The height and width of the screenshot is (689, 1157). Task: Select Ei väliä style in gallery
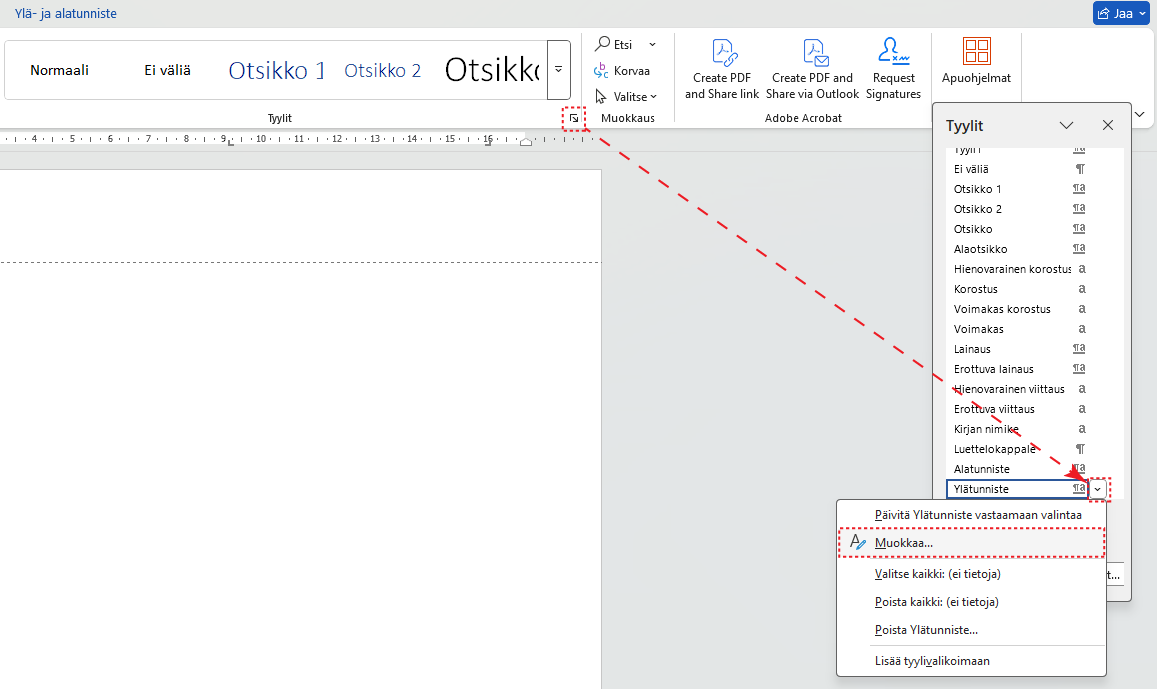(x=167, y=70)
